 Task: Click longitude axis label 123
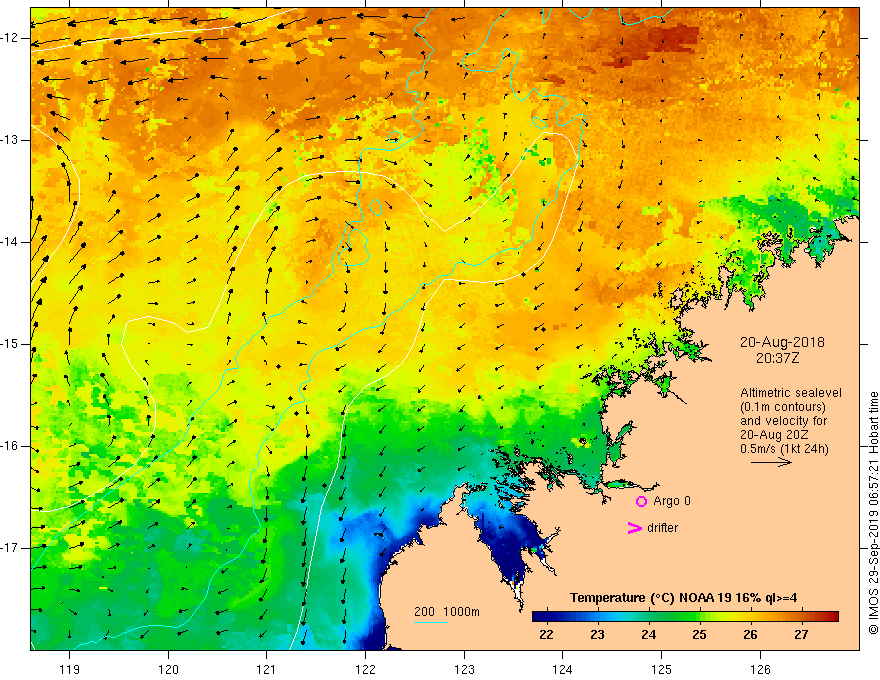pos(464,669)
